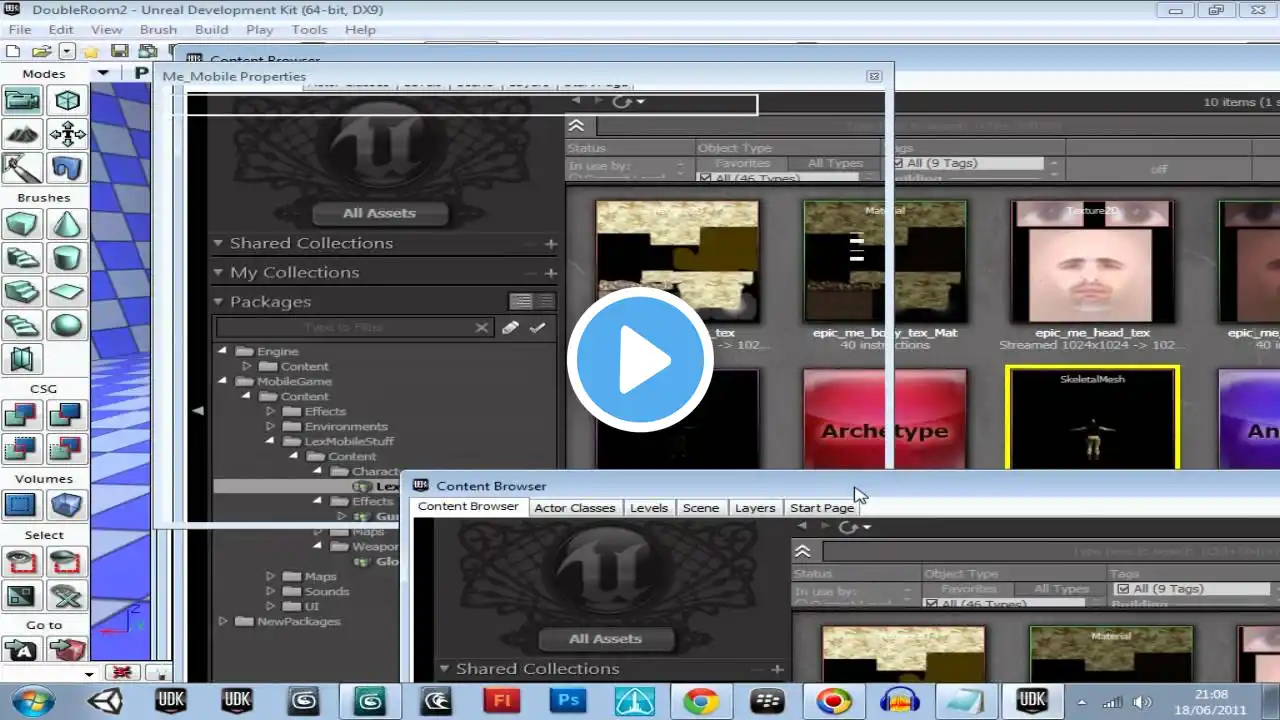
Task: Expand the NewPackages folder
Action: 222,621
